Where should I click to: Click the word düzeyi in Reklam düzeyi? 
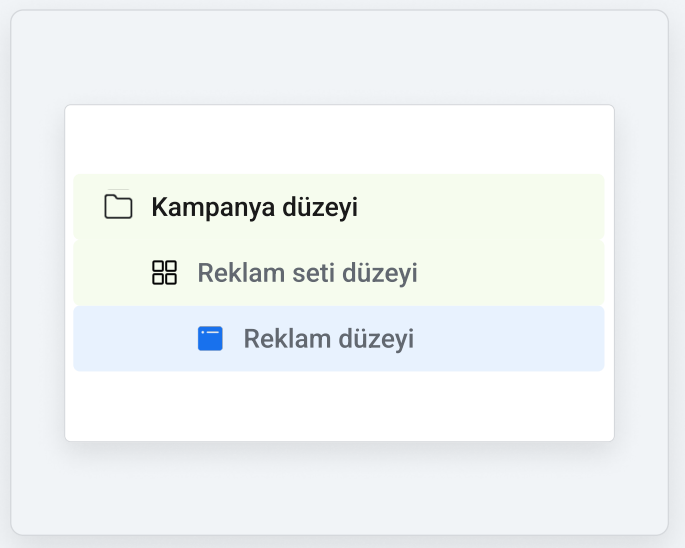click(376, 339)
